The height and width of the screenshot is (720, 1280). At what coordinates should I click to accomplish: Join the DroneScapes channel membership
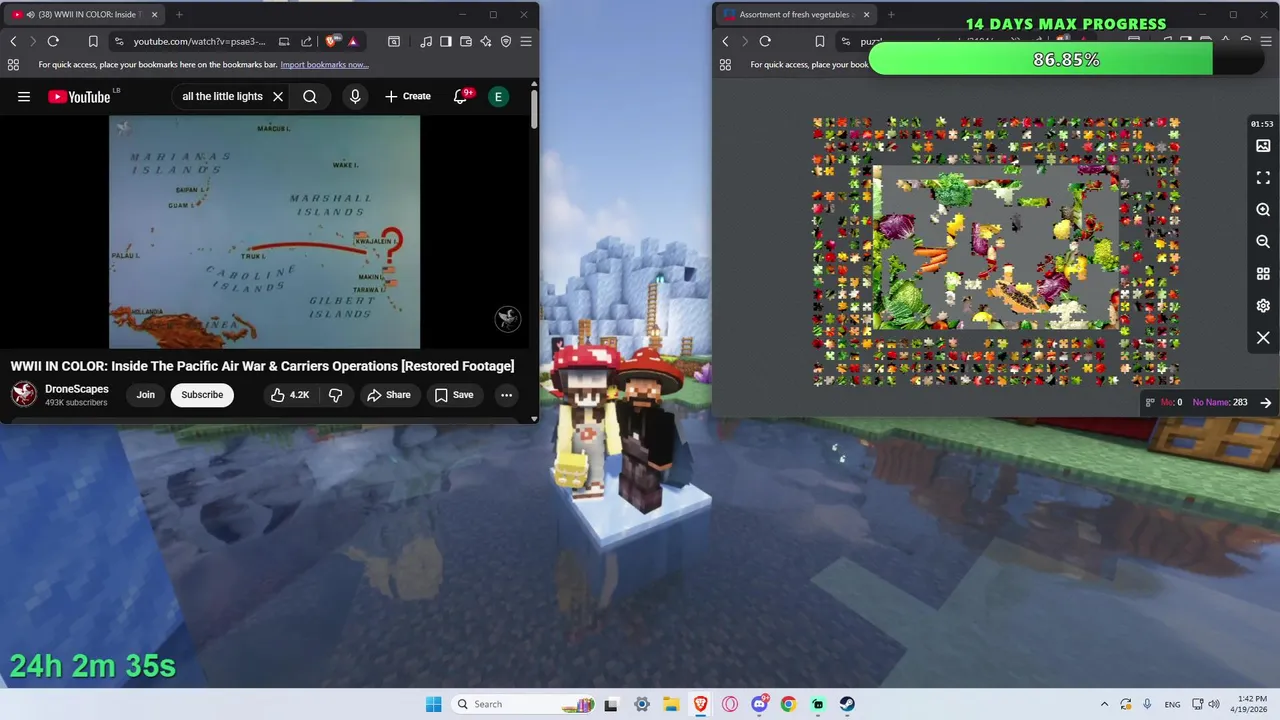(x=146, y=395)
